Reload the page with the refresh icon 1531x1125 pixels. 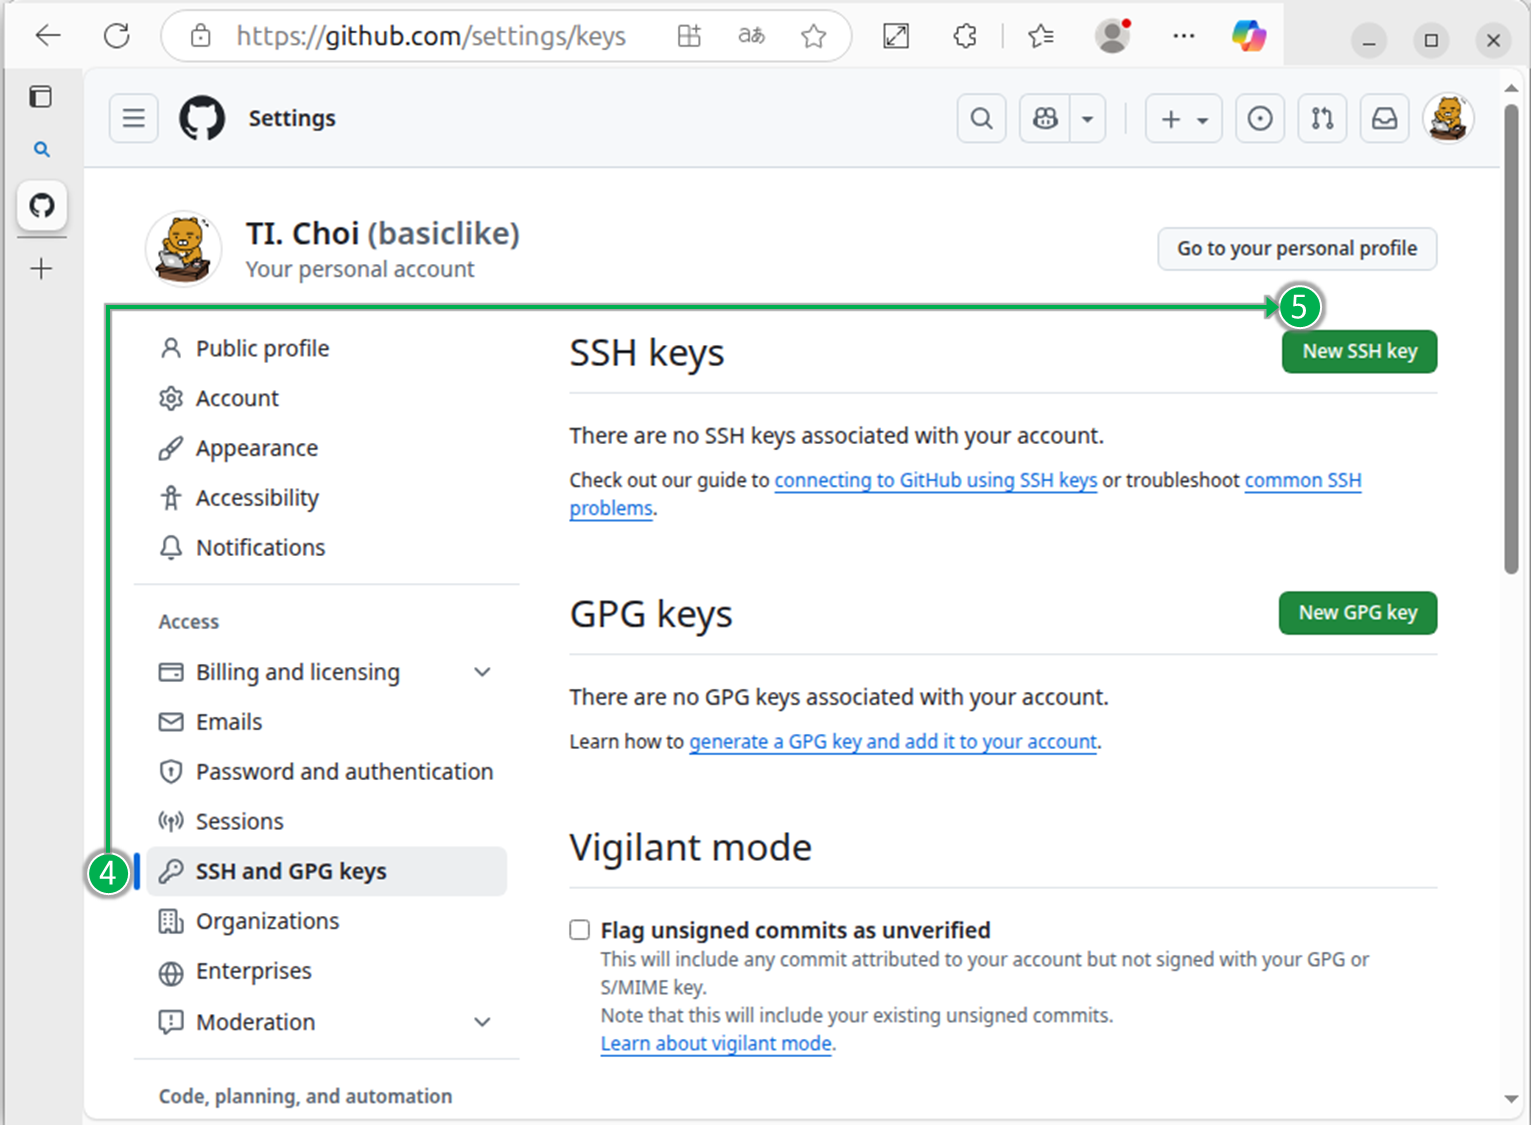[x=117, y=36]
